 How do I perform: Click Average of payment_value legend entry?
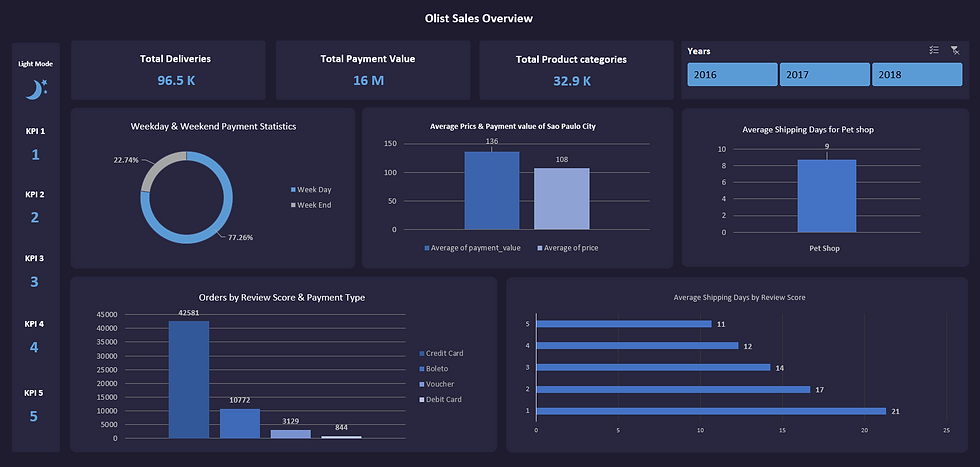pos(472,248)
